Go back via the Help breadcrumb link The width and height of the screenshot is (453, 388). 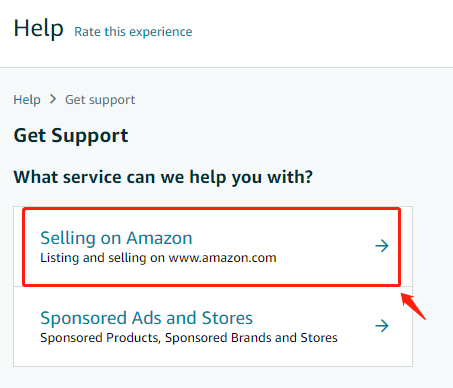(x=27, y=99)
